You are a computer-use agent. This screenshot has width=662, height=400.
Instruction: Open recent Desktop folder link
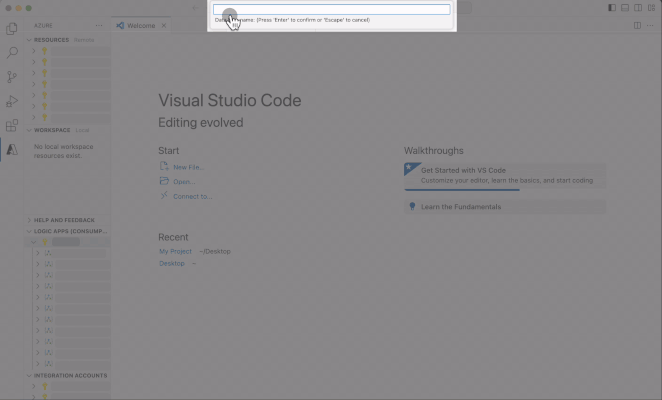172,263
